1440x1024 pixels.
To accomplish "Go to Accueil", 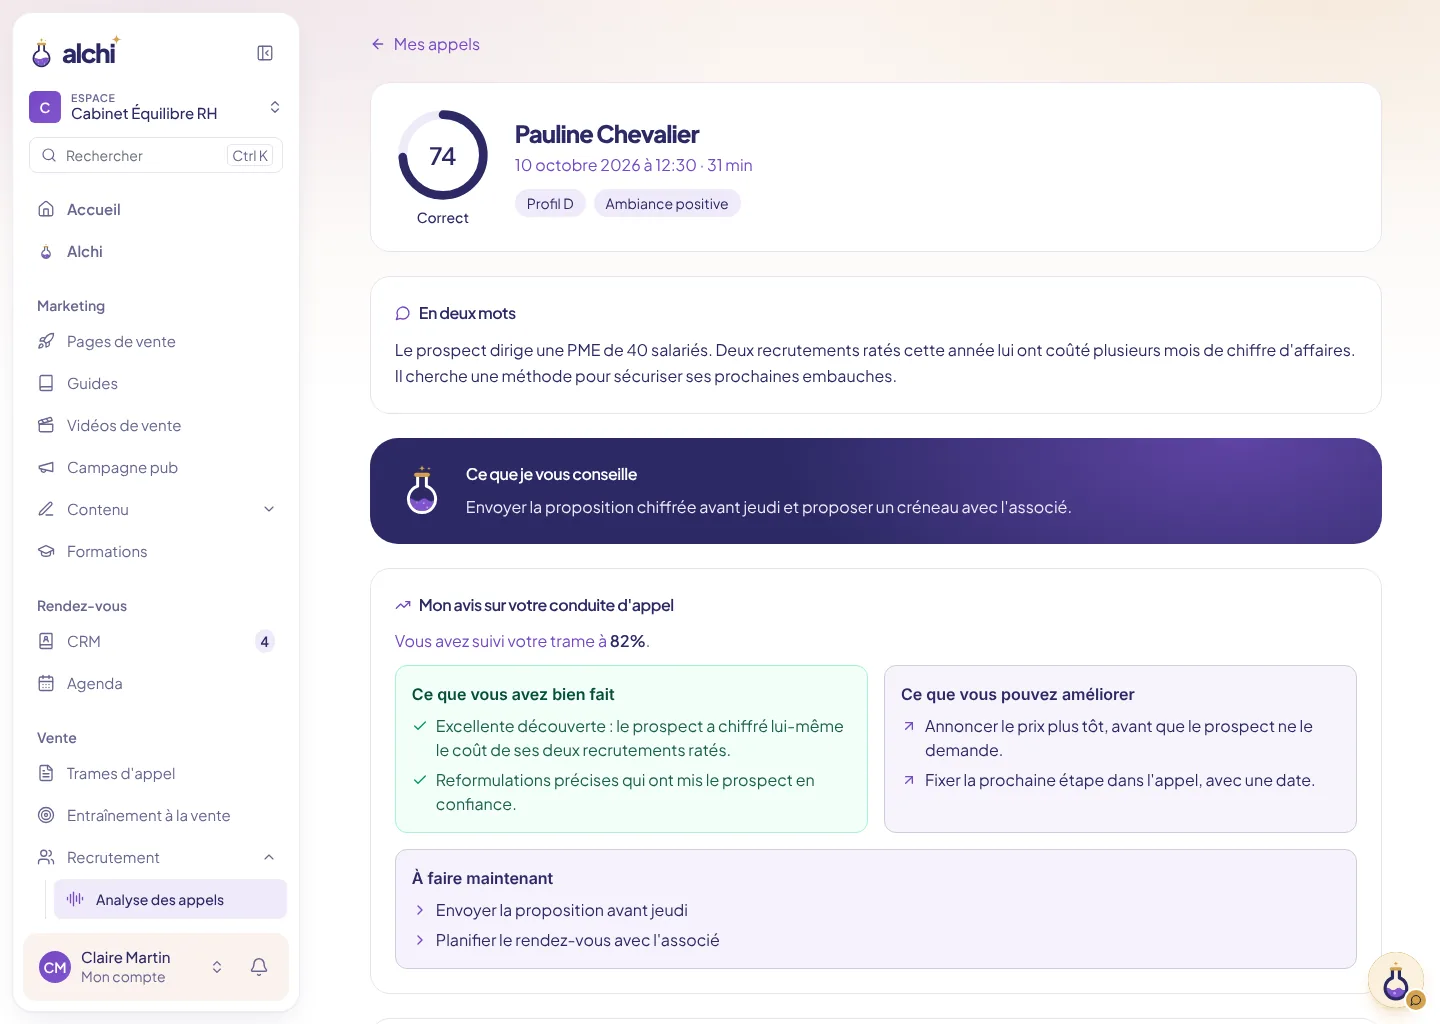I will (156, 209).
